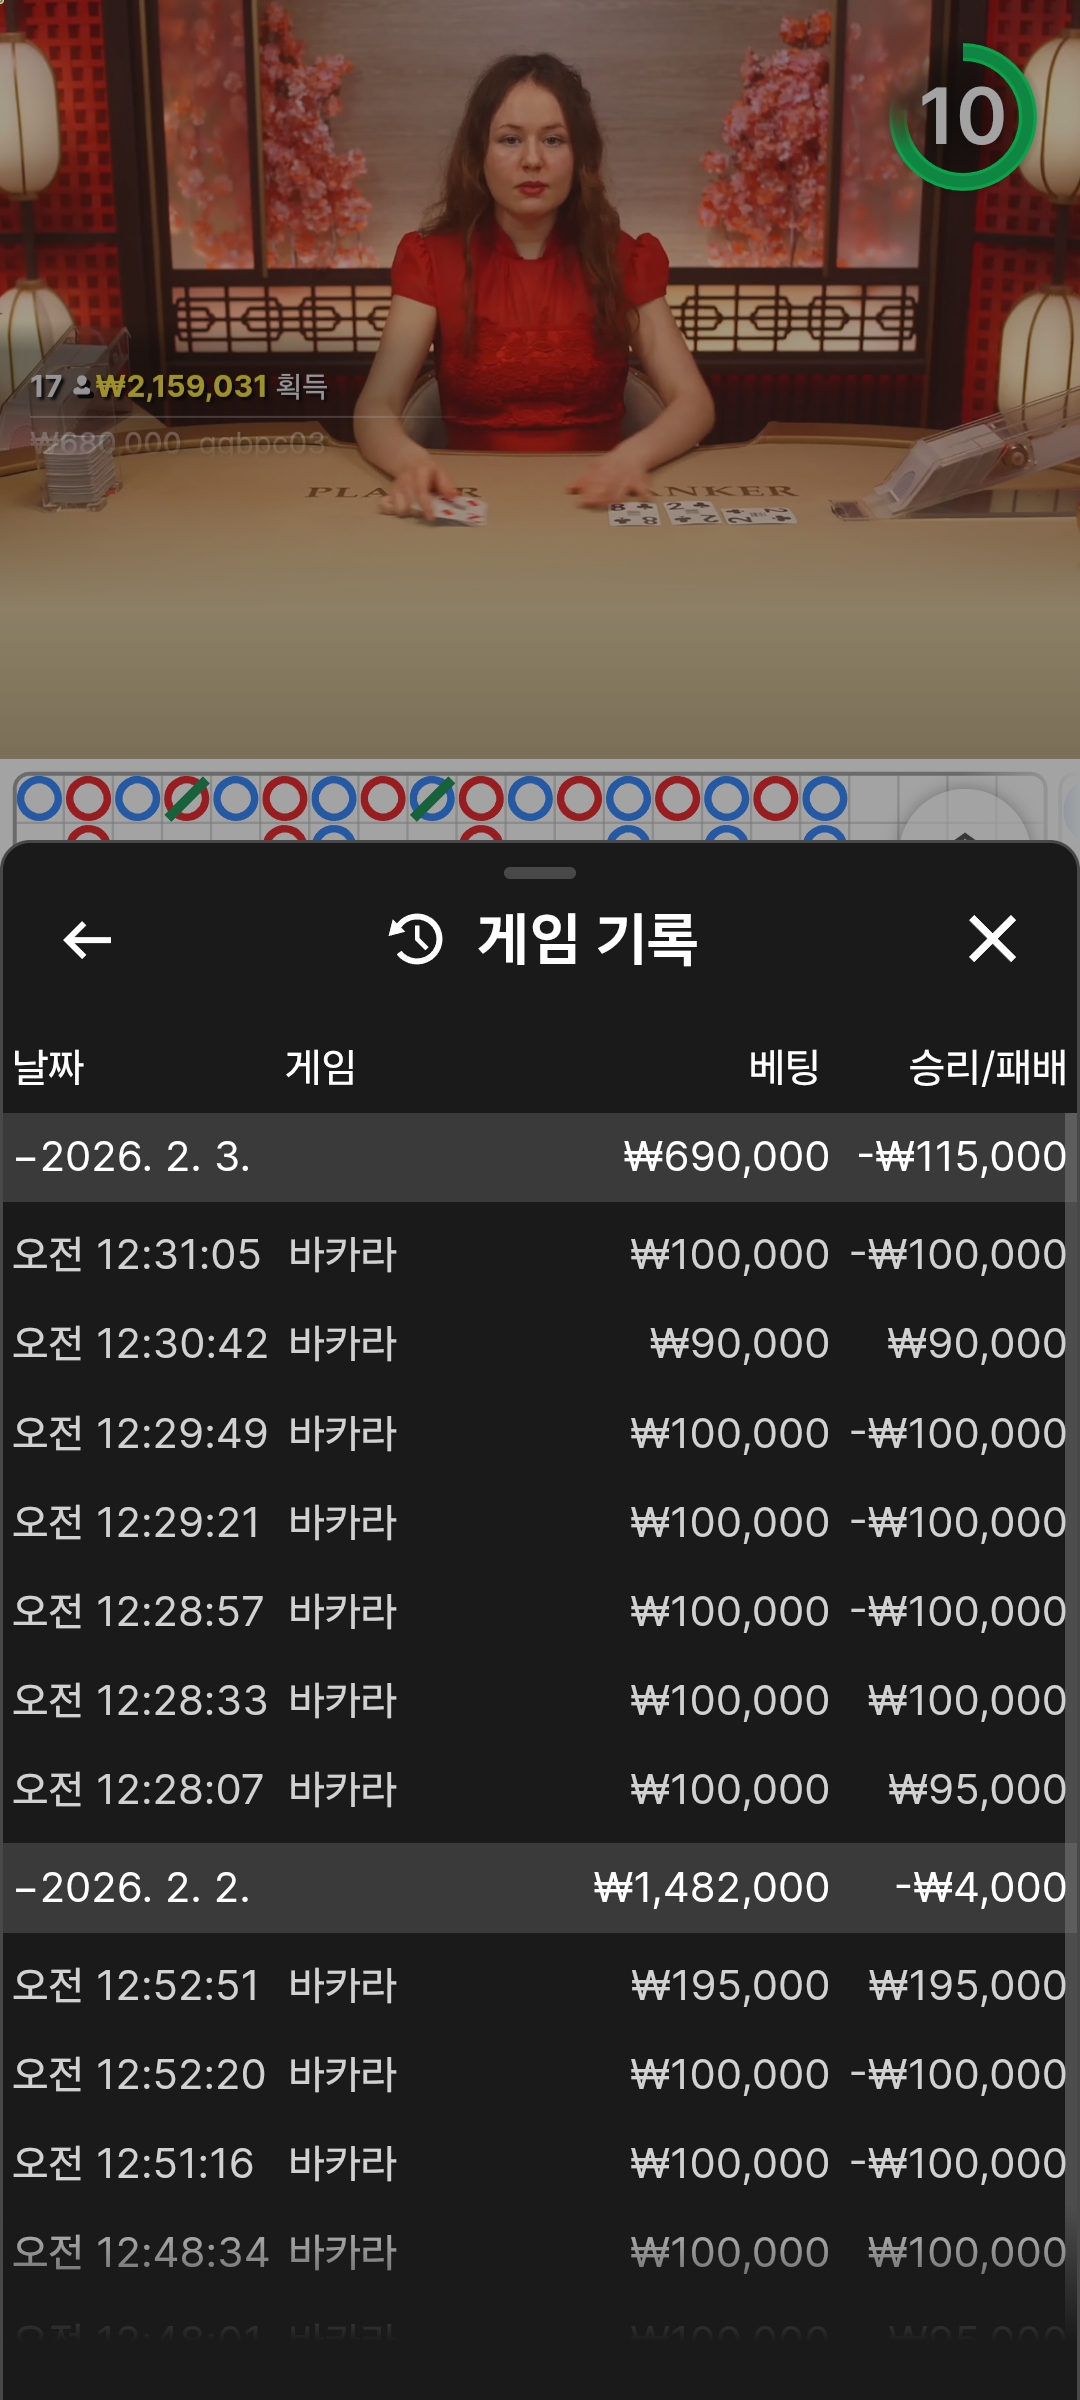Viewport: 1080px width, 2400px height.
Task: Tap the green countdown timer circle
Action: [962, 117]
